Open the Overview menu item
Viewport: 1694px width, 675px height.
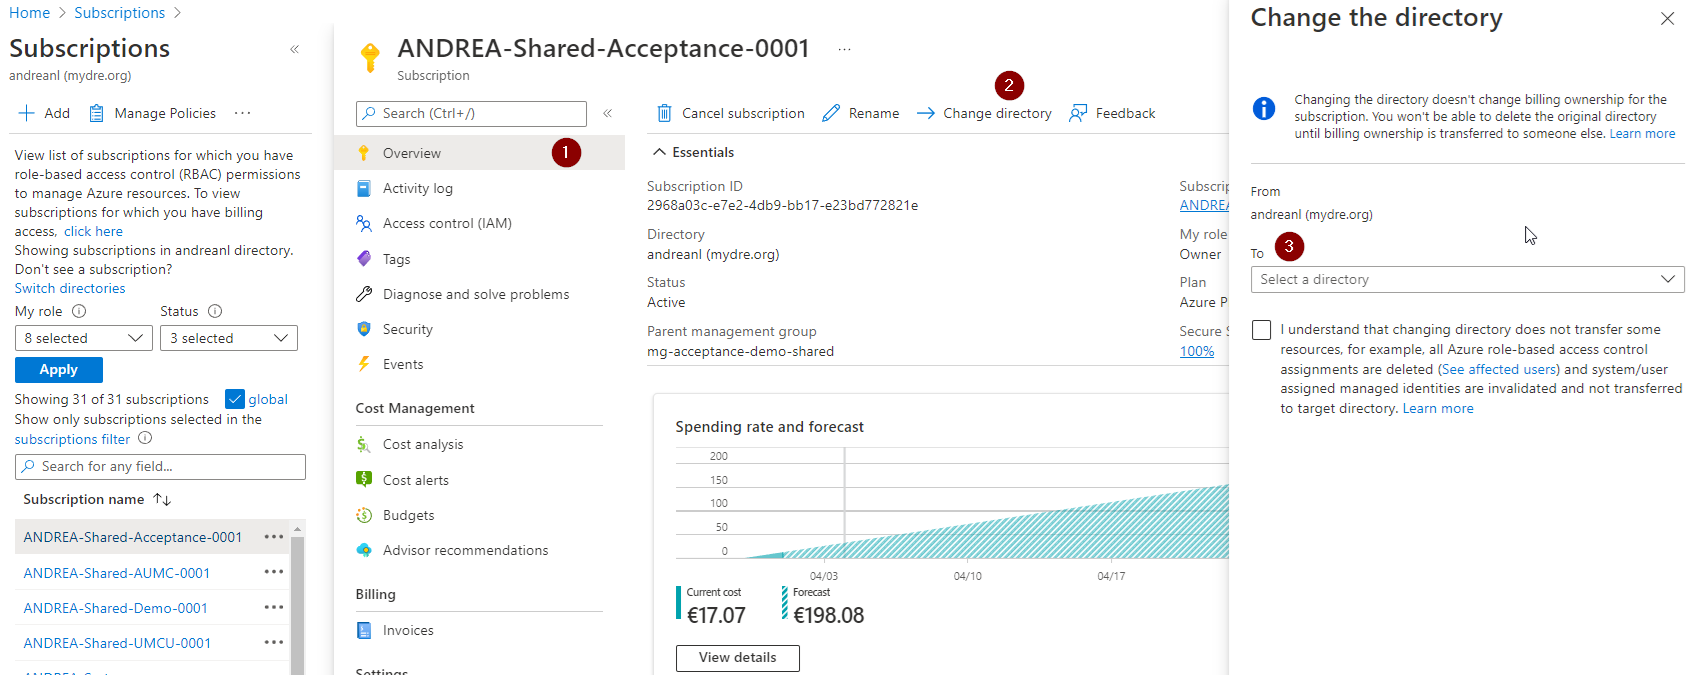click(x=479, y=153)
